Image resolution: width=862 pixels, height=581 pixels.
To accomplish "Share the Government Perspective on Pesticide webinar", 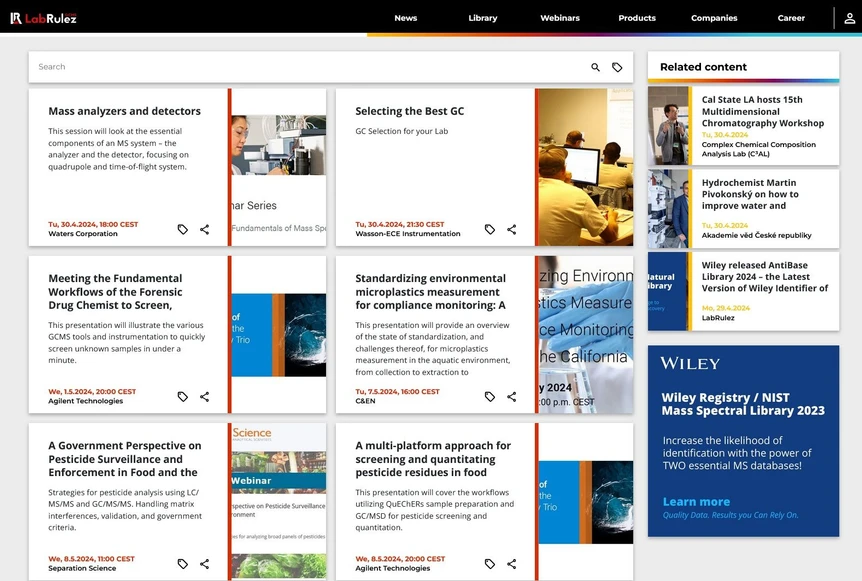I will (205, 563).
